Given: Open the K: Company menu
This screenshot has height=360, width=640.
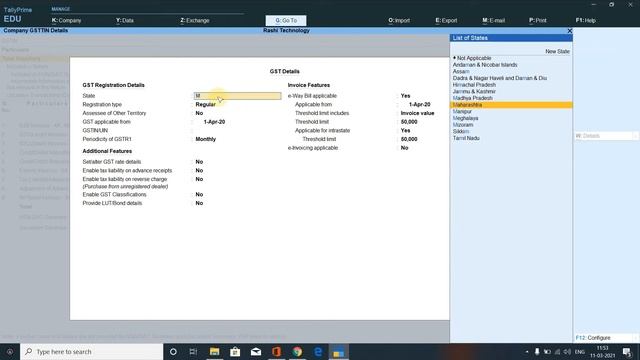Looking at the screenshot, I should point(67,20).
